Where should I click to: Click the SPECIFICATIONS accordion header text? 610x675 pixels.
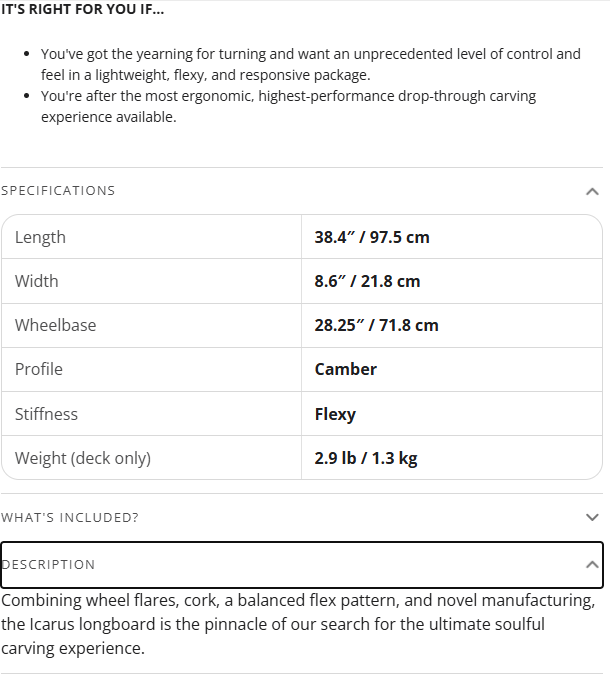pyautogui.click(x=58, y=191)
